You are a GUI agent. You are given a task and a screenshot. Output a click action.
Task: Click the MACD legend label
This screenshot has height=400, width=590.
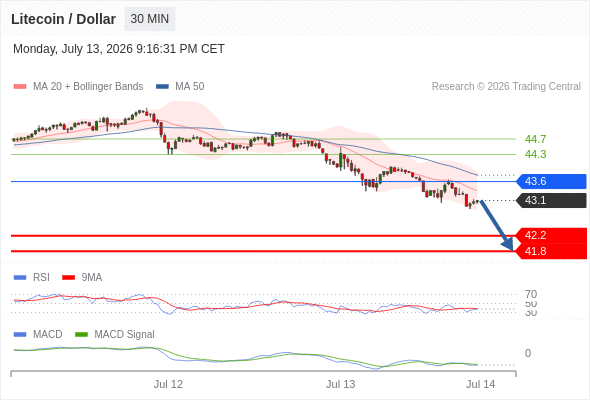tap(47, 335)
